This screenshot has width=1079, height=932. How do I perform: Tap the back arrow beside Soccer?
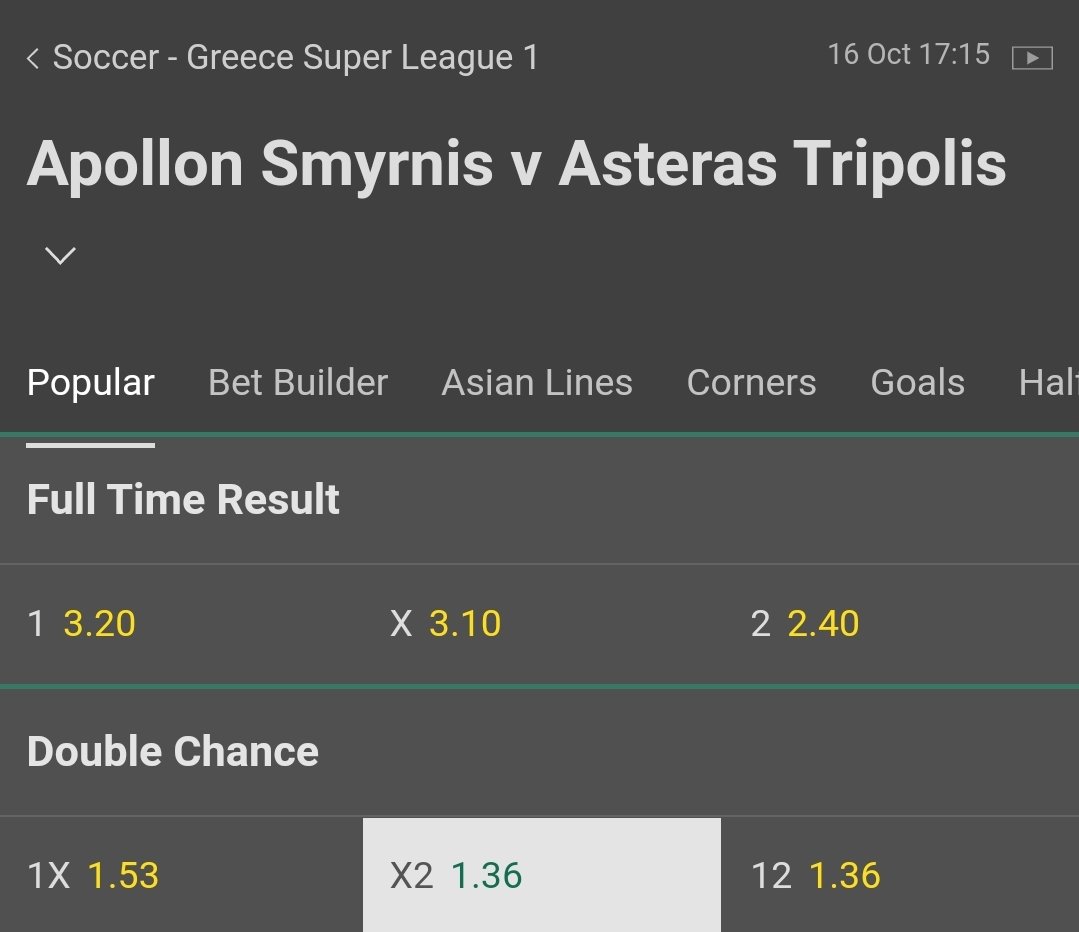[x=33, y=59]
